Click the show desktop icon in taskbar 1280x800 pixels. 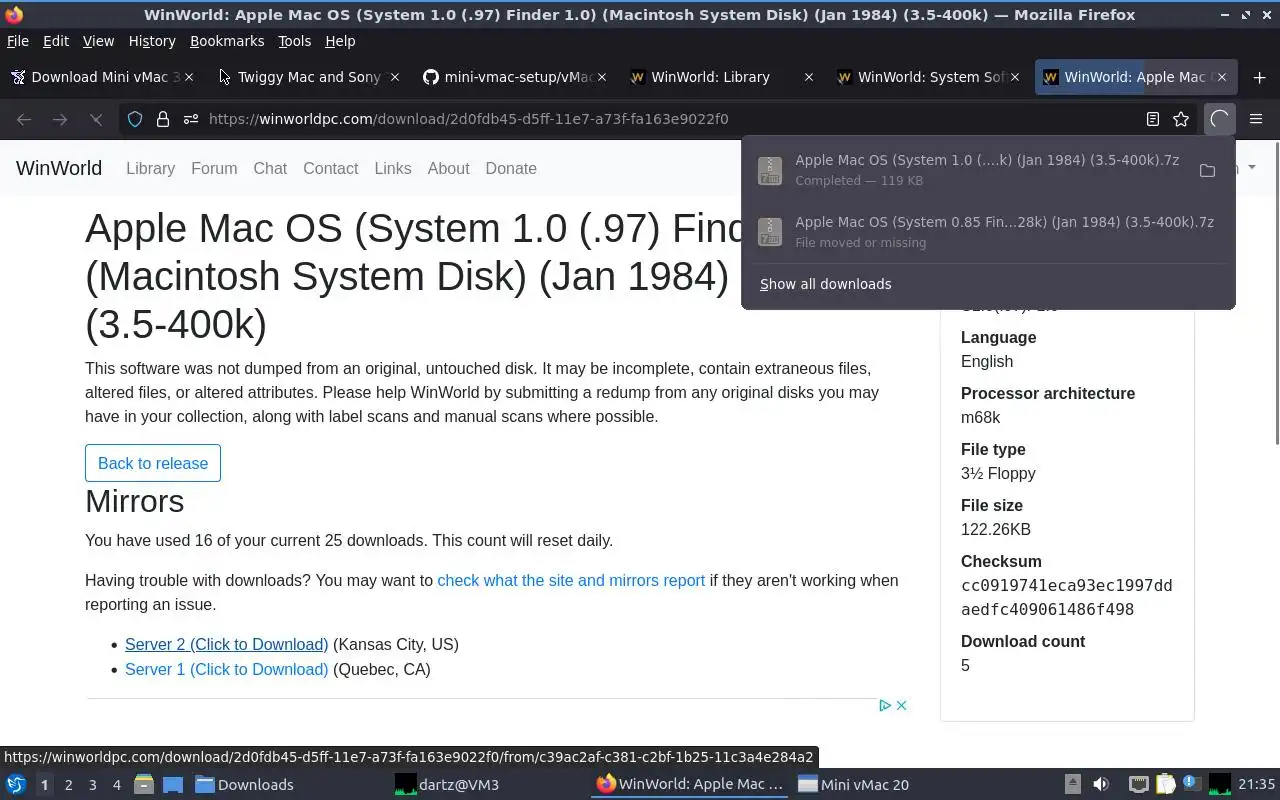click(173, 785)
